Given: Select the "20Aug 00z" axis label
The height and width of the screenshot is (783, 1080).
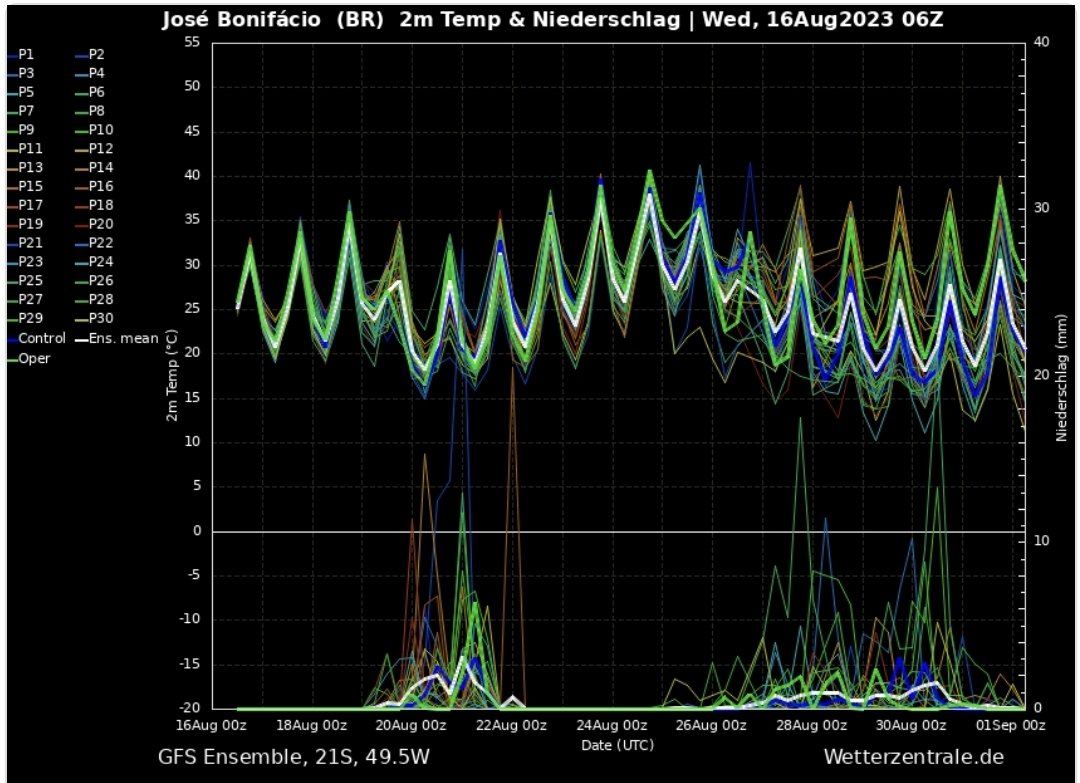Looking at the screenshot, I should [411, 725].
